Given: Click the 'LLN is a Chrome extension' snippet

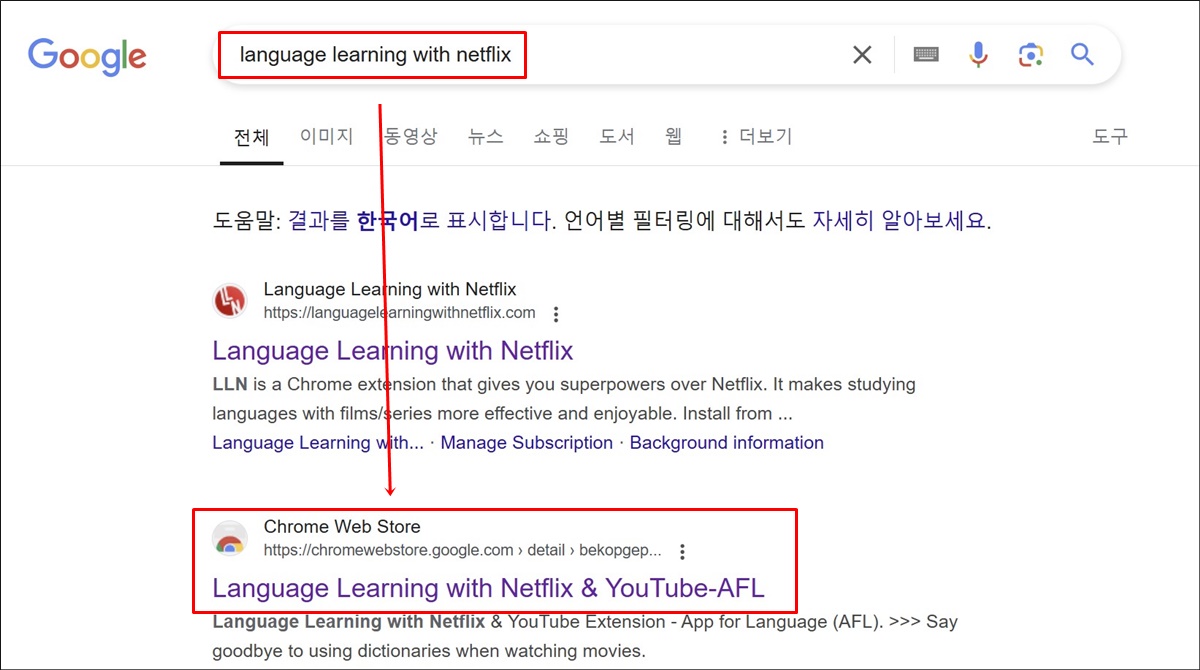Looking at the screenshot, I should point(564,399).
